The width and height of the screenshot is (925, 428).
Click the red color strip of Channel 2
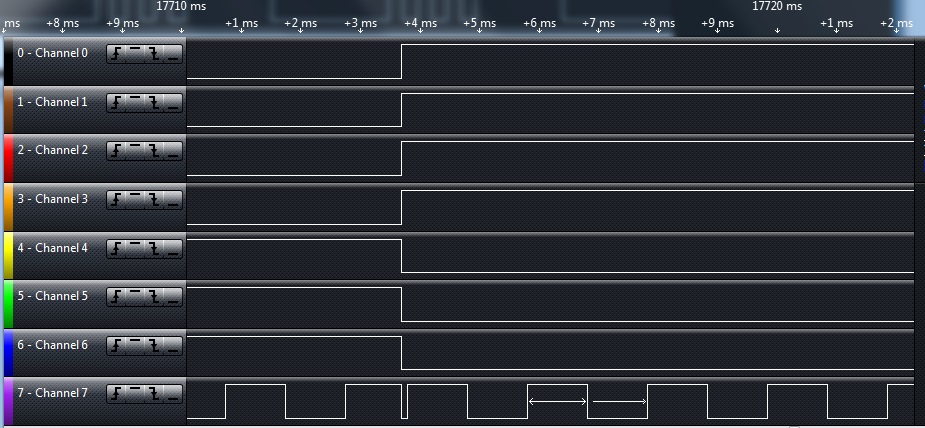pyautogui.click(x=8, y=158)
